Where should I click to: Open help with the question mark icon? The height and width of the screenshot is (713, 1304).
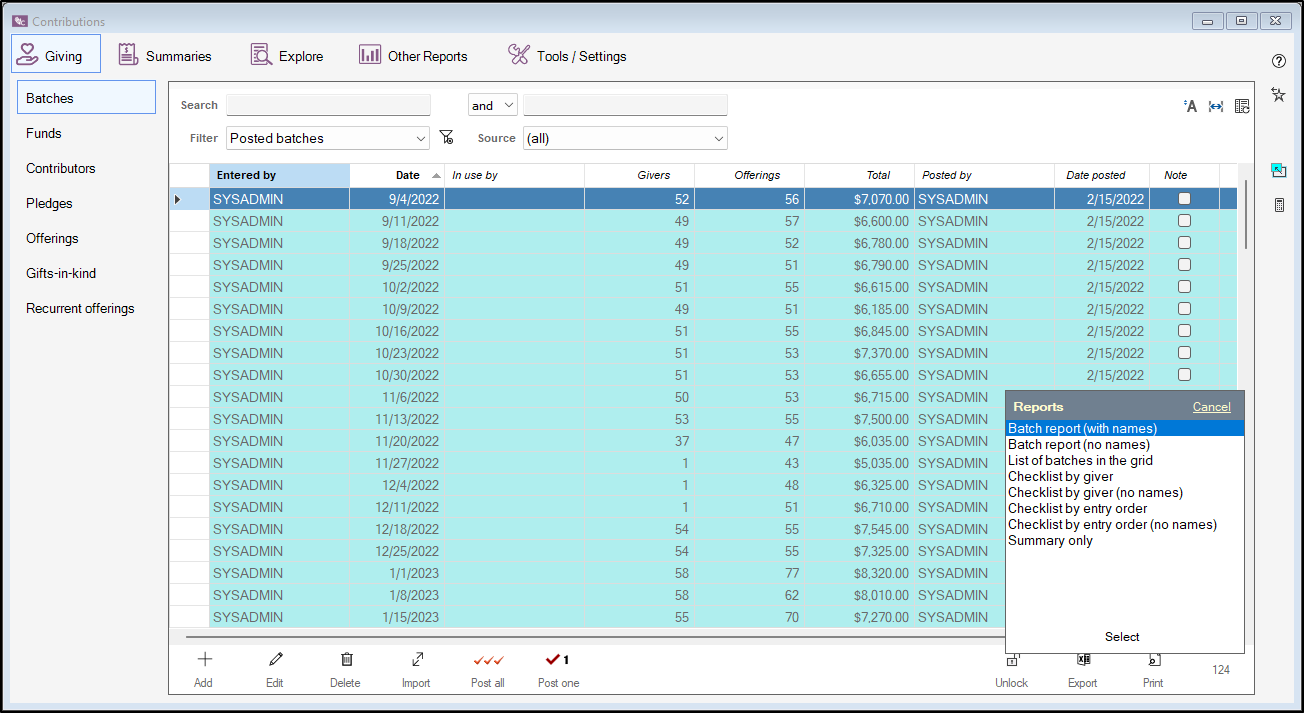1278,61
